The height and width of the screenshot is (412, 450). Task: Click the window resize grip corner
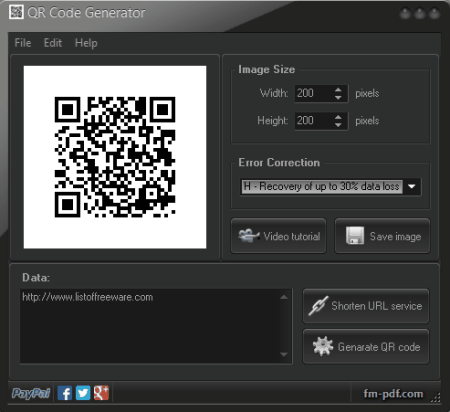click(435, 397)
